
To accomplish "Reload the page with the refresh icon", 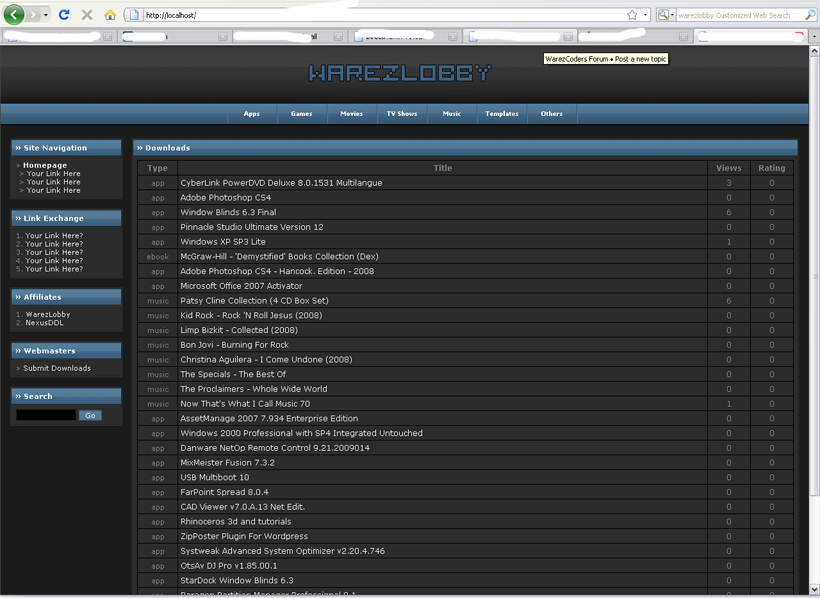I will [65, 15].
